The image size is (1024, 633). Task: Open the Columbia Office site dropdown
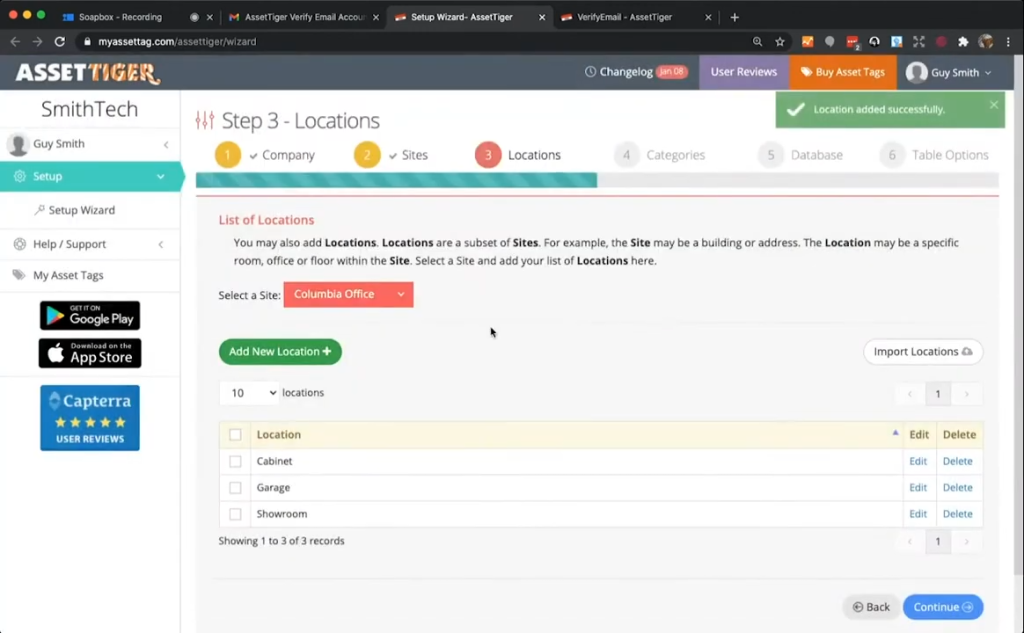click(348, 294)
